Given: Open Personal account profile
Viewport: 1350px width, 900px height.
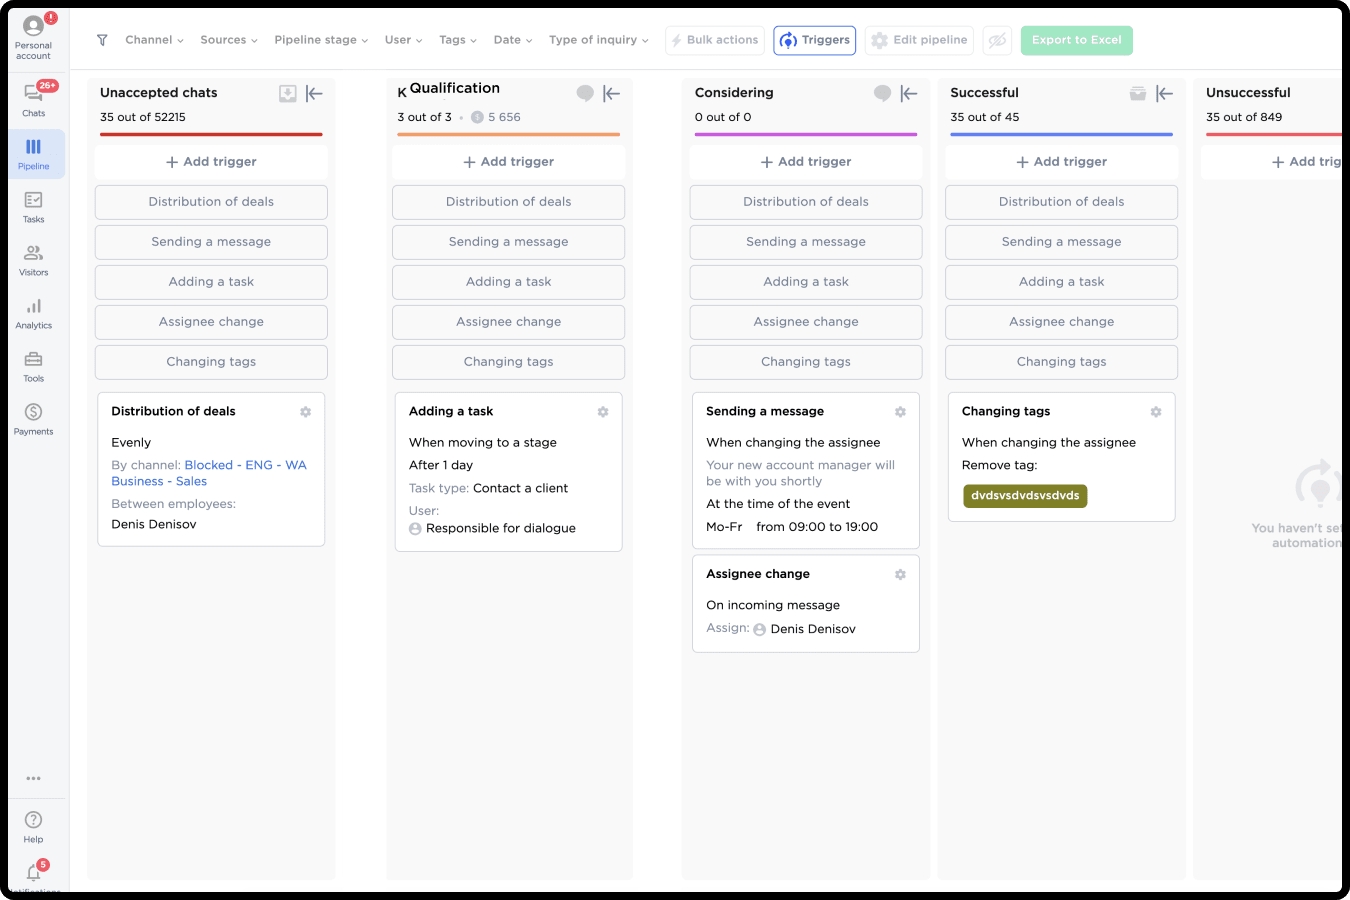Looking at the screenshot, I should click(33, 37).
